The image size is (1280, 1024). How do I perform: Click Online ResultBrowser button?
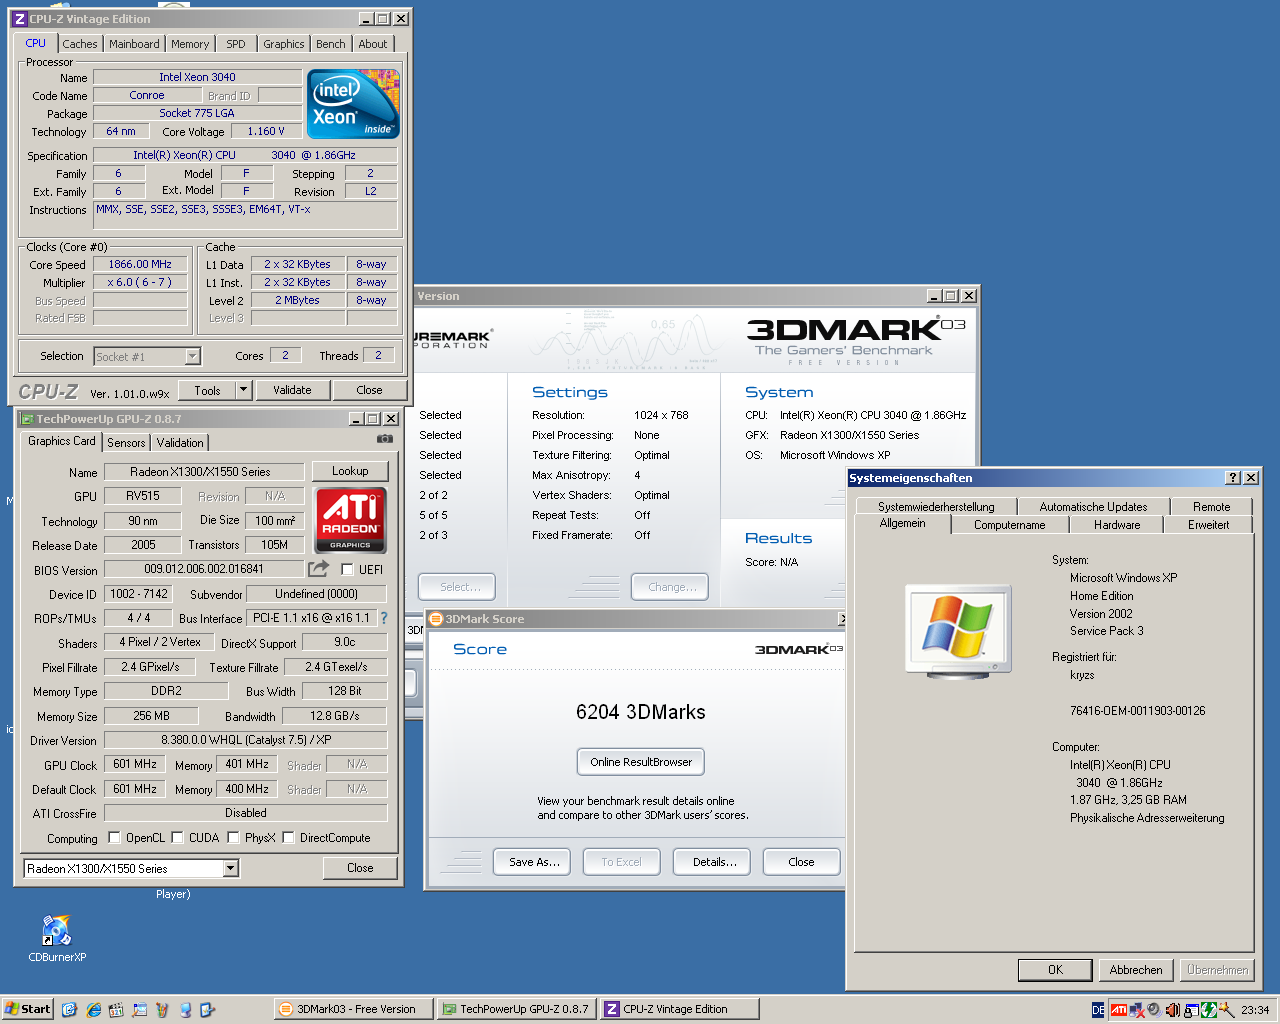tap(641, 762)
